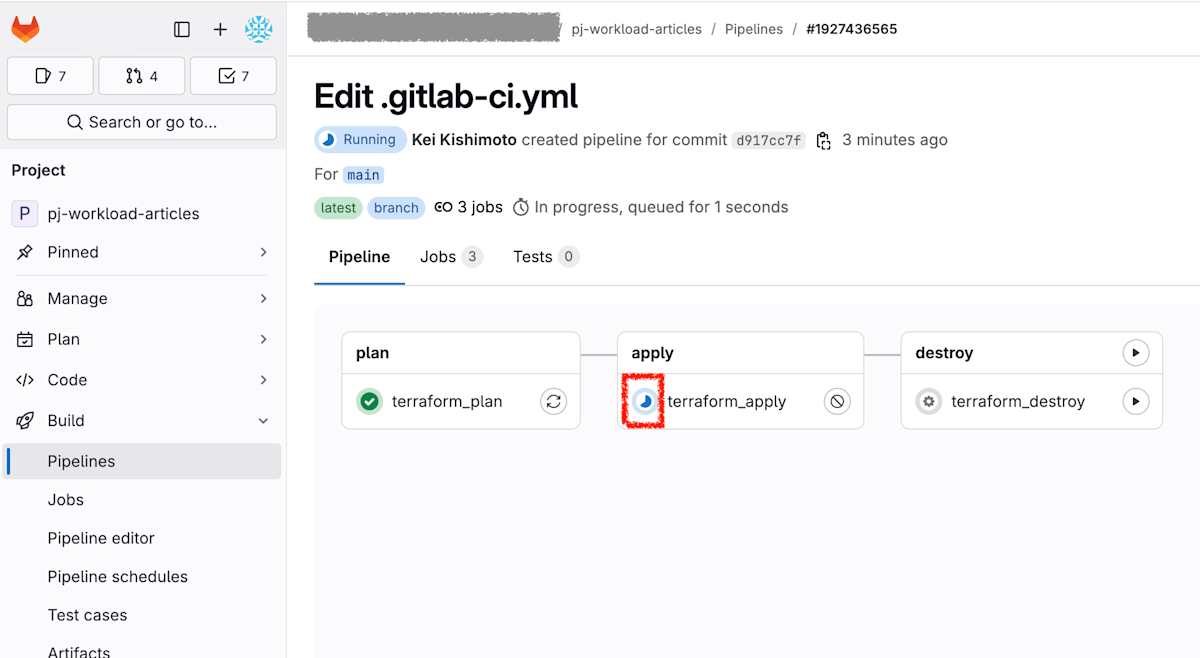The width and height of the screenshot is (1200, 658).
Task: Click Pipelines breadcrumb link
Action: [754, 29]
